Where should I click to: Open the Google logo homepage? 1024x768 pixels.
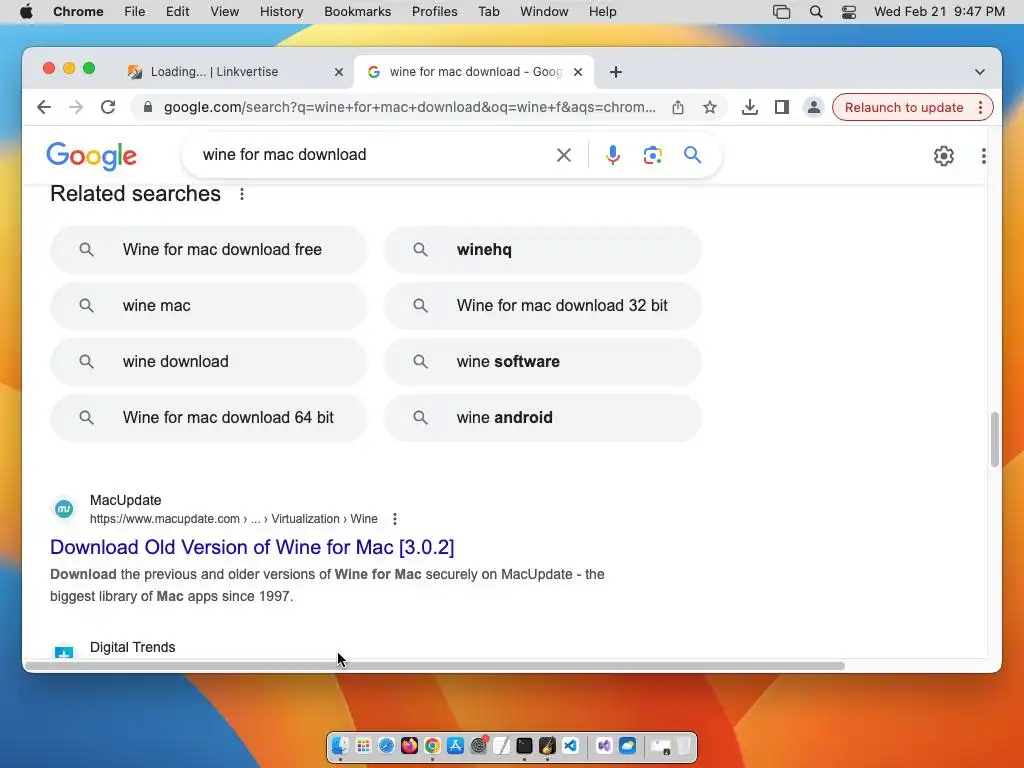point(91,155)
